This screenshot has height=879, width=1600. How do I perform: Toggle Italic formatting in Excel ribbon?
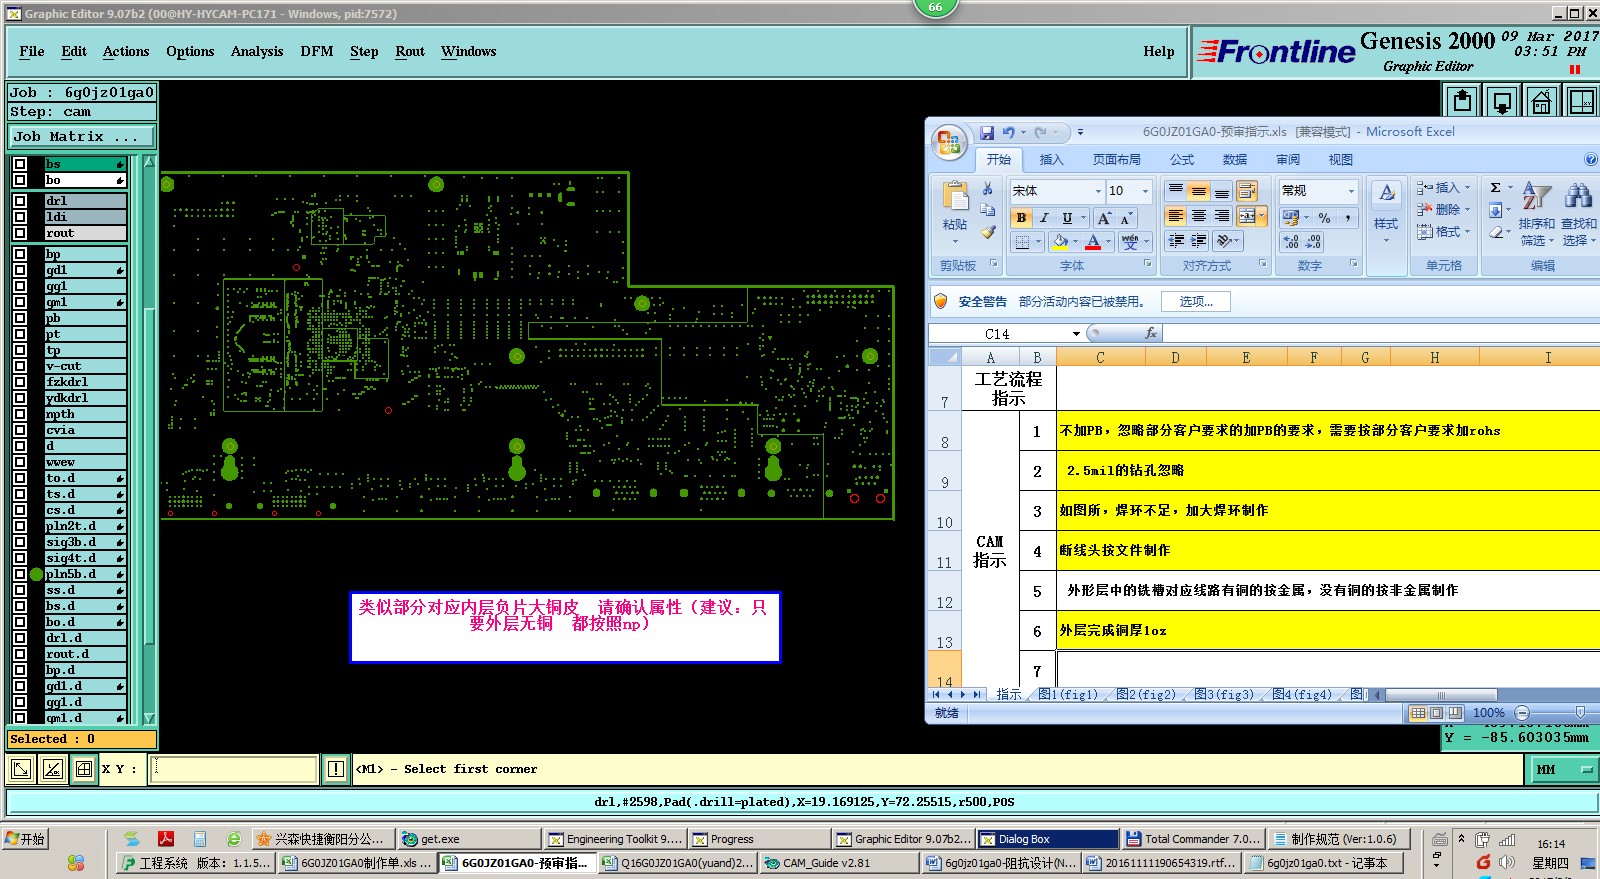[x=1044, y=218]
